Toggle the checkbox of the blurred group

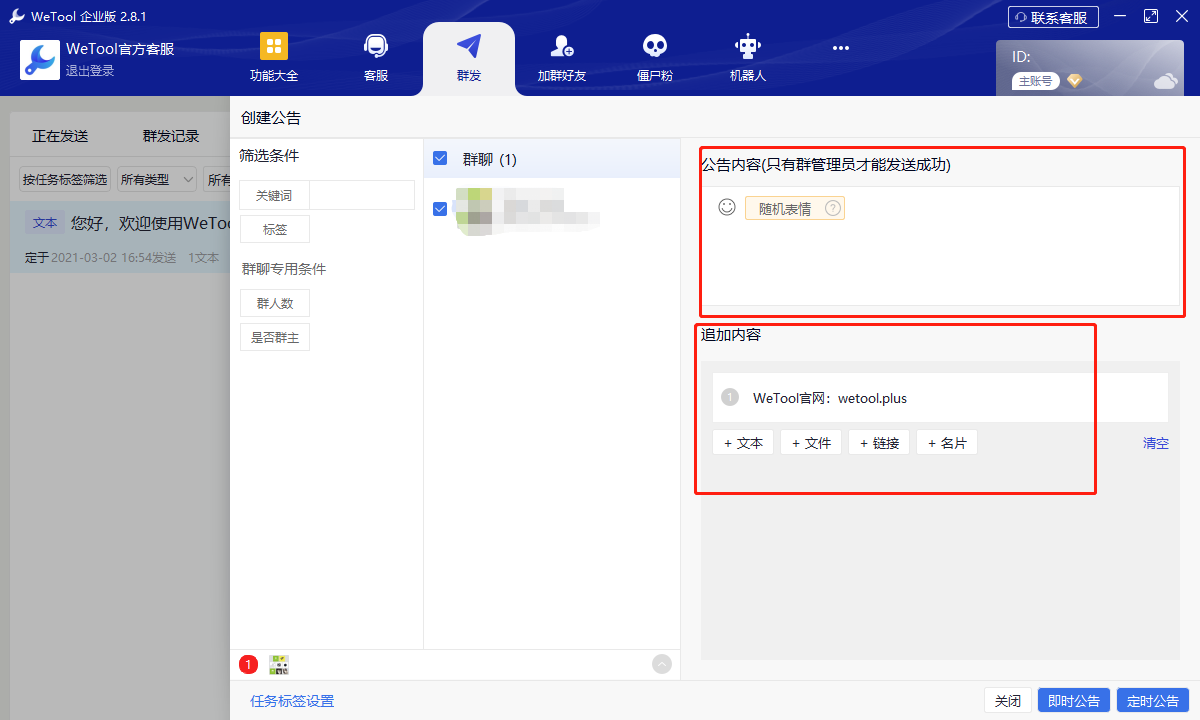pyautogui.click(x=440, y=208)
